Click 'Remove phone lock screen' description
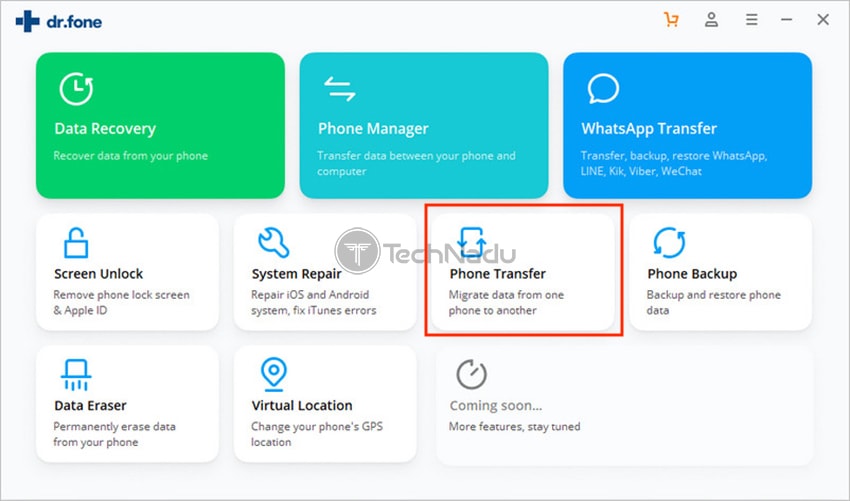This screenshot has width=850, height=501. tap(121, 303)
